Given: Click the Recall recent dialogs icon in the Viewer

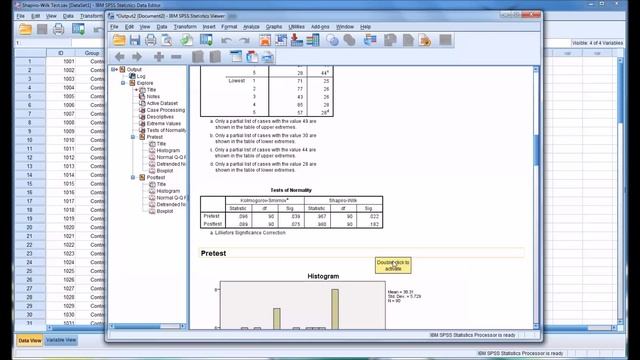Looking at the screenshot, I should click(x=206, y=40).
